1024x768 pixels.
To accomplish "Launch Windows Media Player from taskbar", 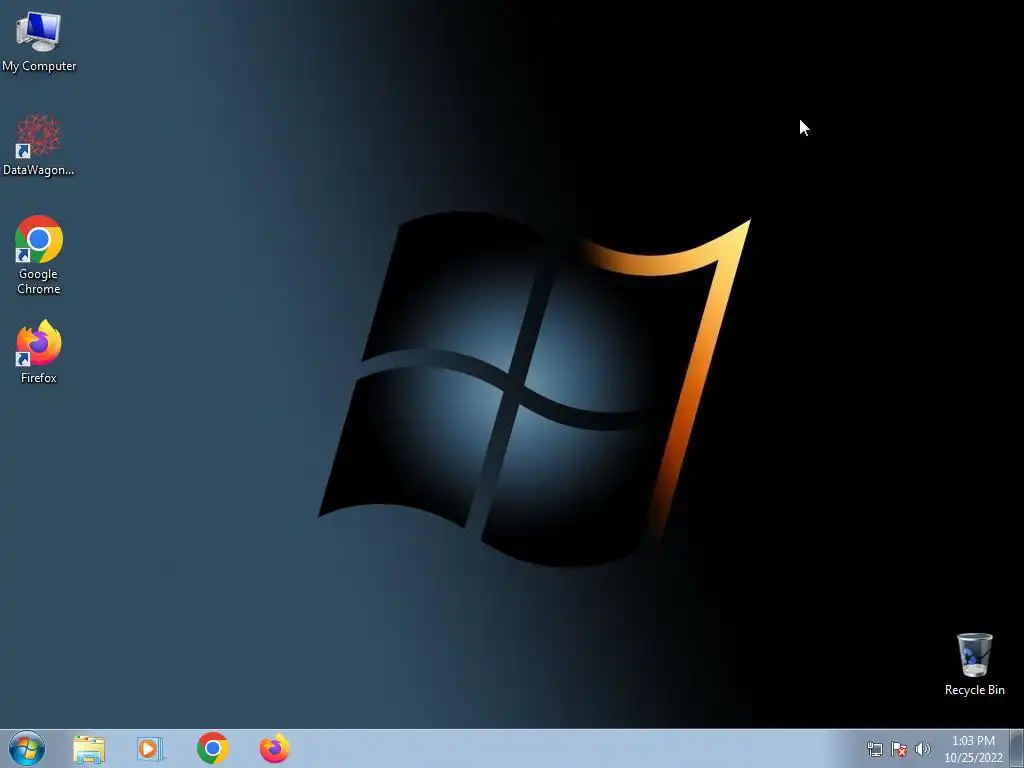I will pos(150,749).
